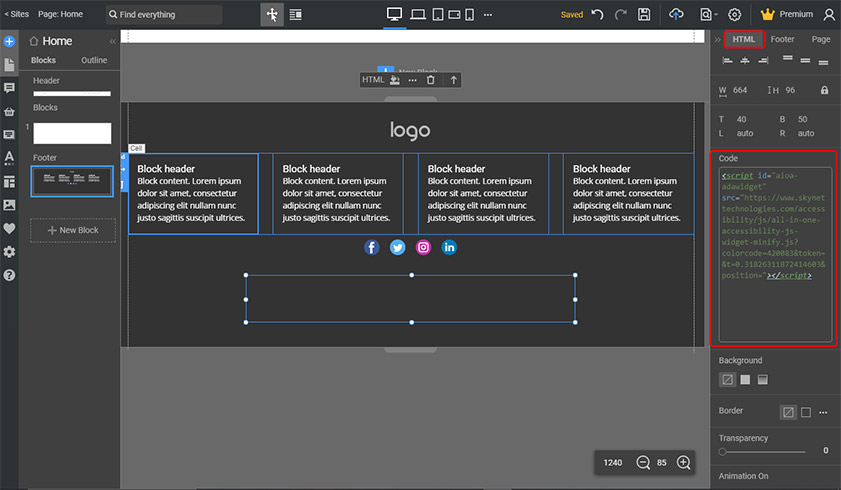The image size is (841, 490).
Task: Open the favorites heart sidebar icon
Action: 9,228
